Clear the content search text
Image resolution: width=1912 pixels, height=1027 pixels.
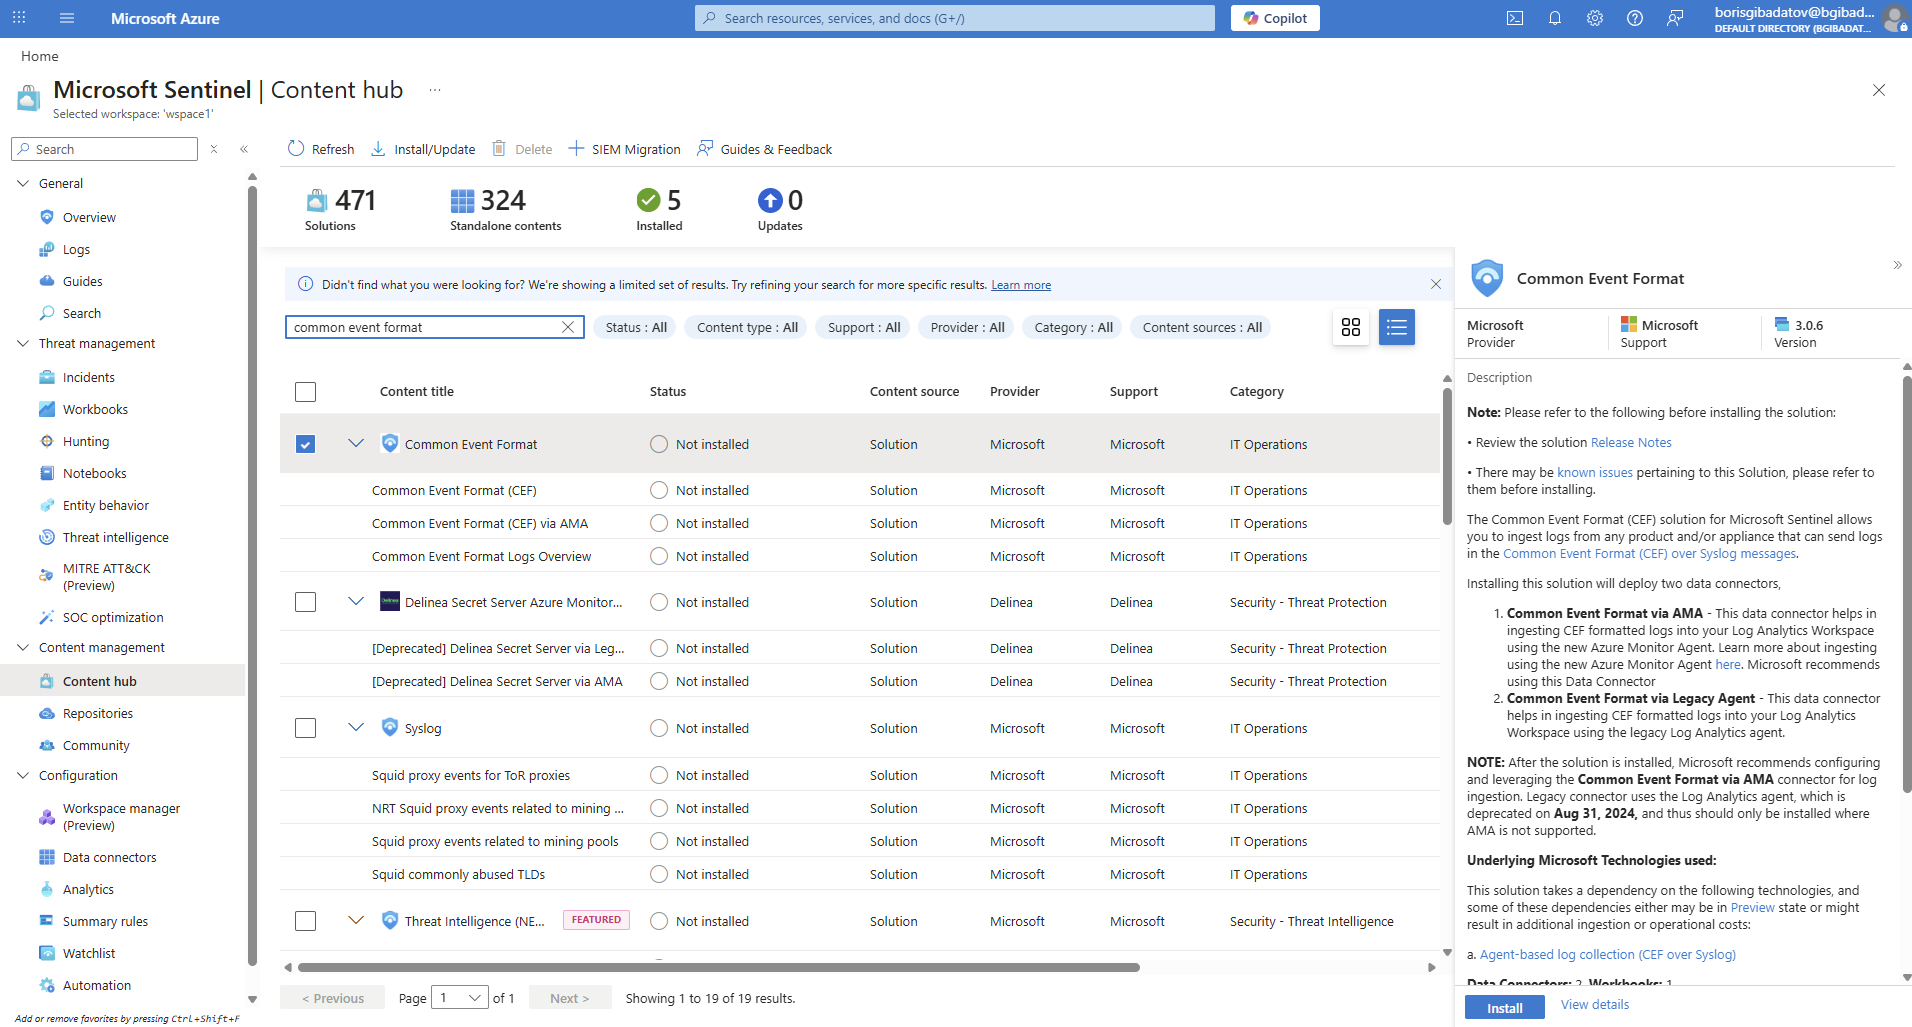568,327
